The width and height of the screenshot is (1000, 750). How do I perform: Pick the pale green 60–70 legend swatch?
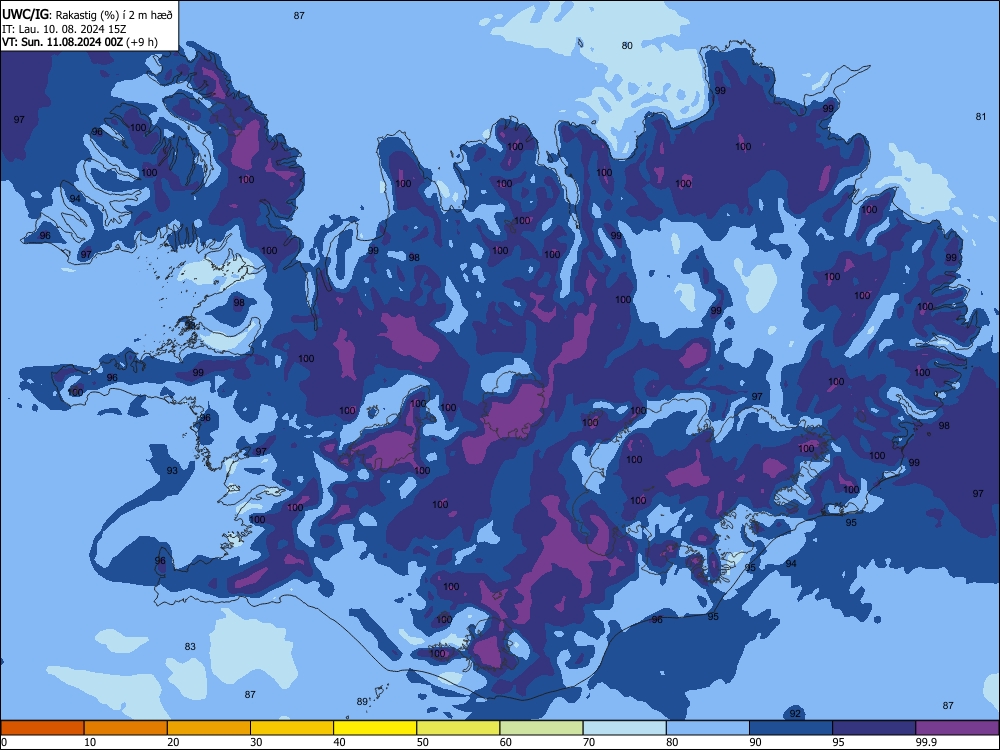(541, 728)
